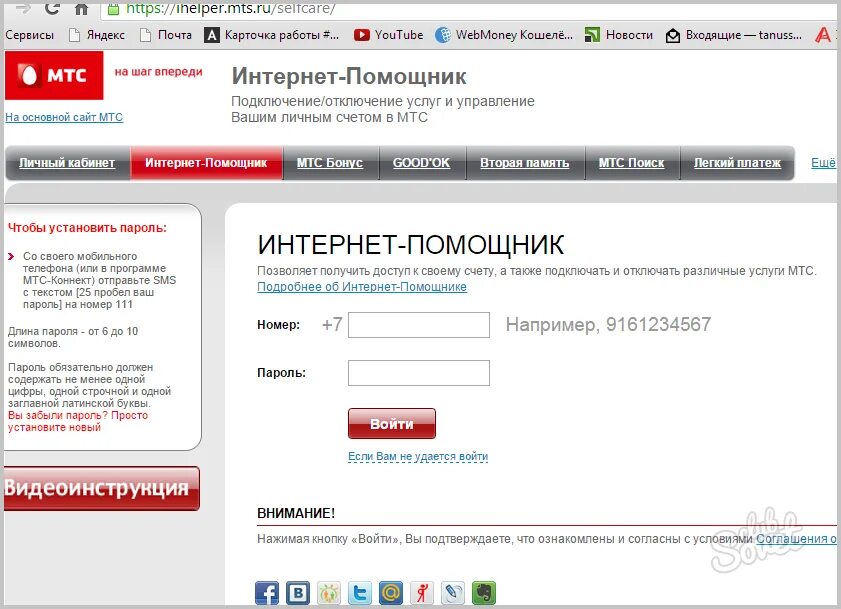Click the на шаг впереди slogan

point(158,72)
